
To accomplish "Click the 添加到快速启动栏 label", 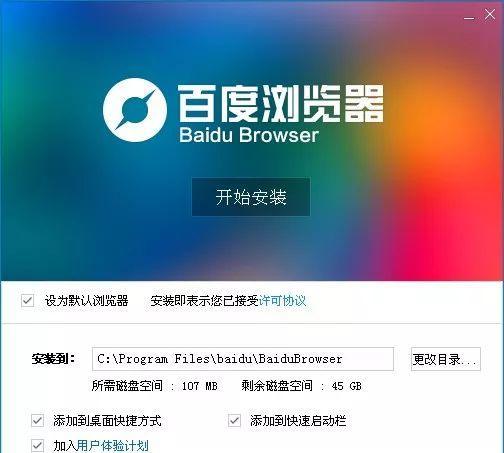I will pos(298,421).
